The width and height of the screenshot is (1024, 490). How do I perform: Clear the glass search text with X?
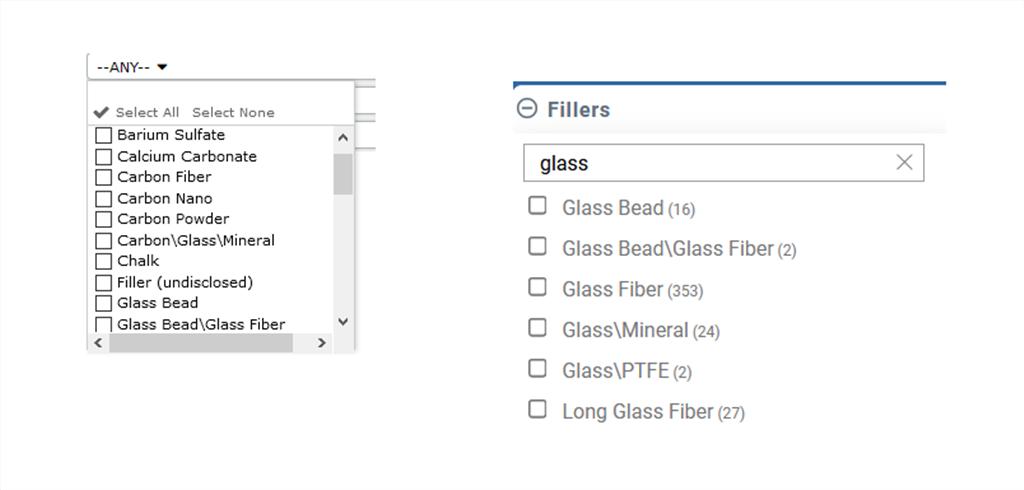904,163
